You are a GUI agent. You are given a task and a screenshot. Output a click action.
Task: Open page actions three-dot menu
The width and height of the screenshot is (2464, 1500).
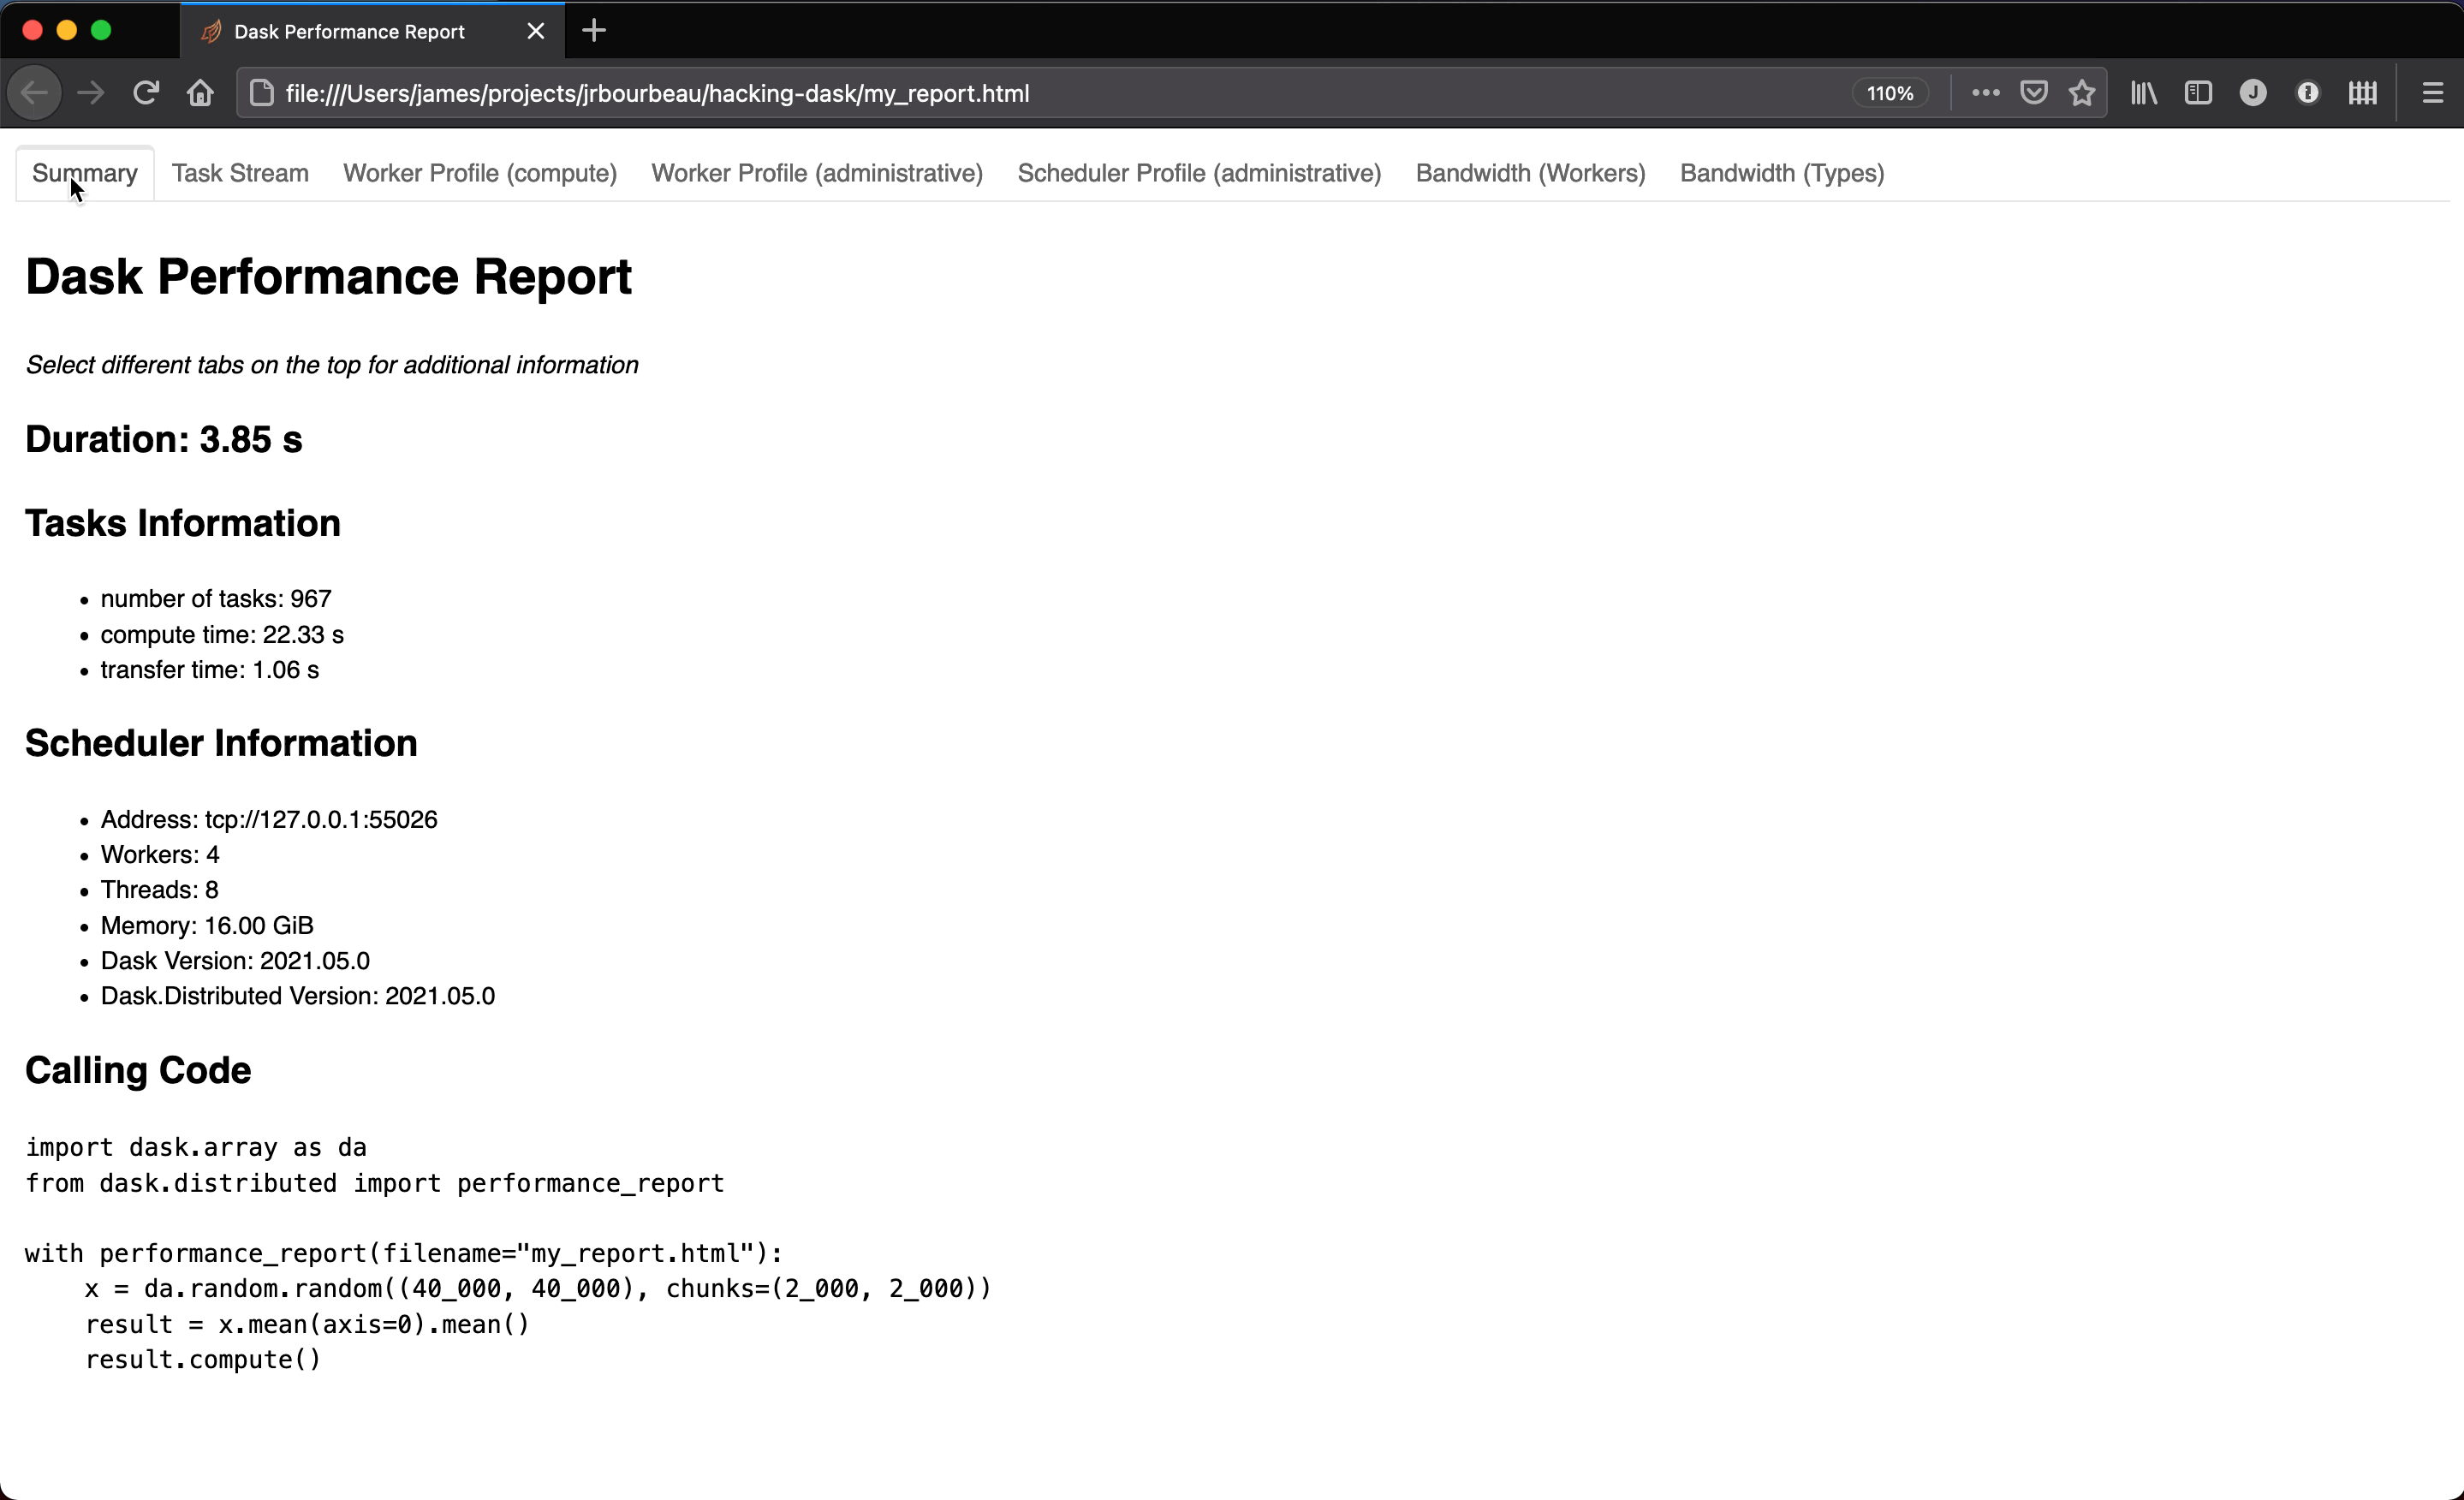[1985, 93]
